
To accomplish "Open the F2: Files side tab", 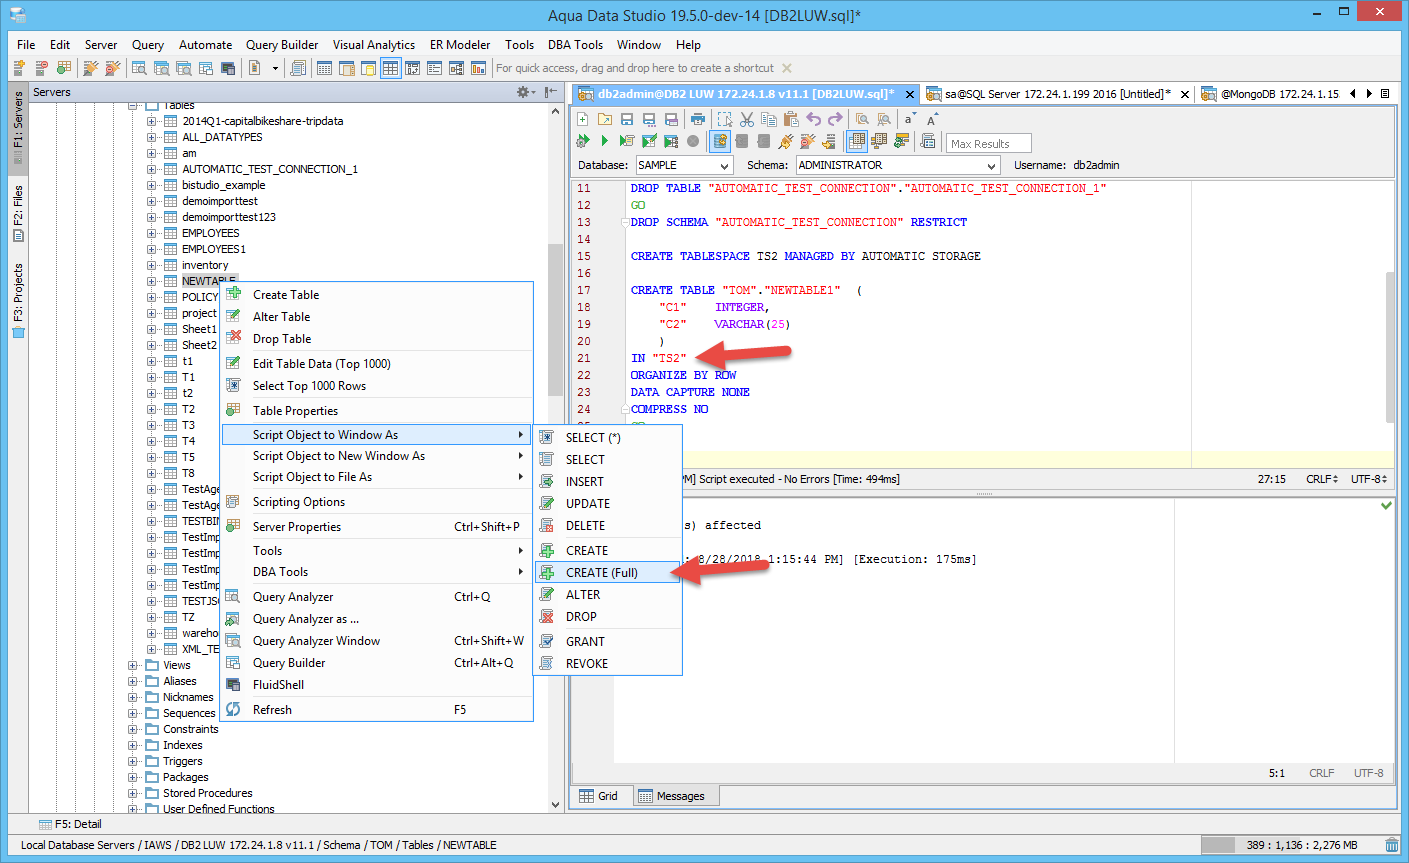I will (x=18, y=213).
